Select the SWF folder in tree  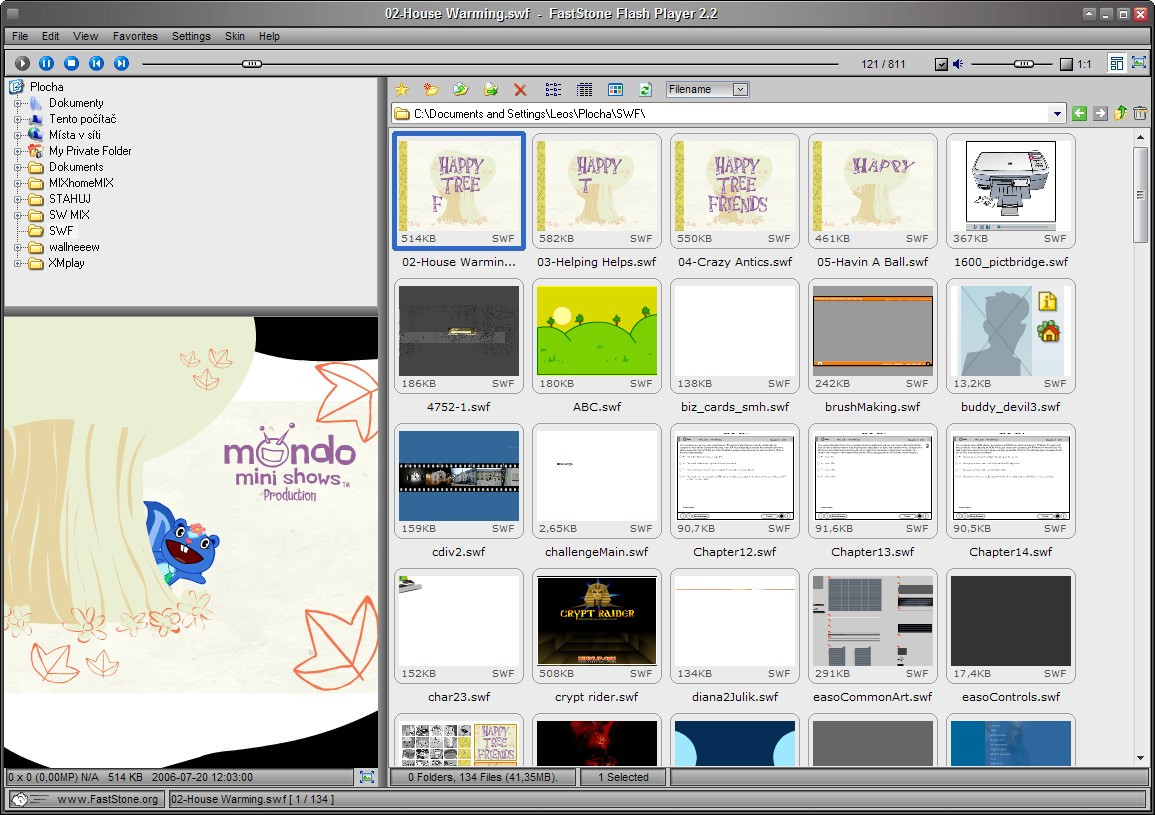pos(60,231)
